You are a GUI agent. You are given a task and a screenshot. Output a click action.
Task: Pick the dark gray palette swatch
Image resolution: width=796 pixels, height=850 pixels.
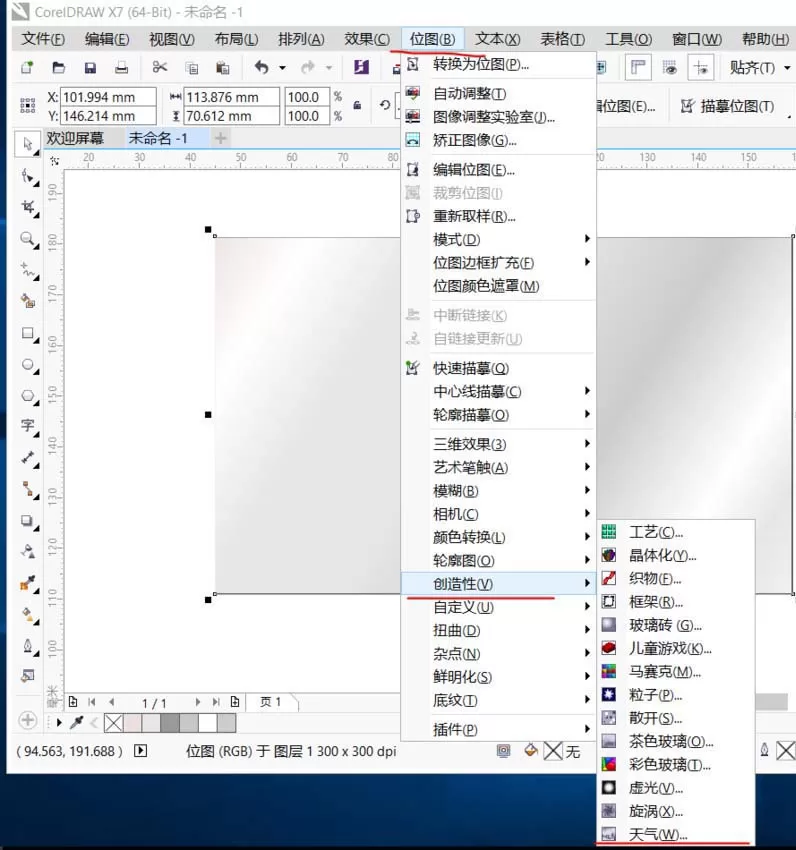(x=170, y=723)
